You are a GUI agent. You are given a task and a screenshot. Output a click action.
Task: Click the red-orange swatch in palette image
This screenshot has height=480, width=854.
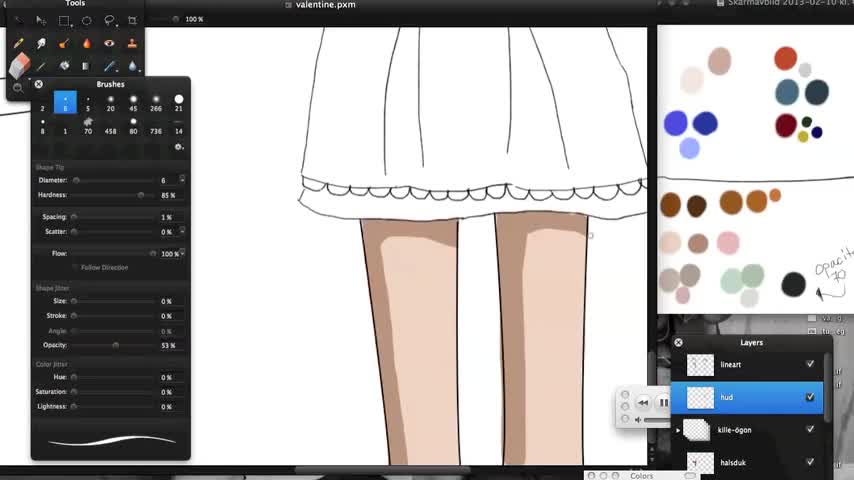(x=785, y=58)
